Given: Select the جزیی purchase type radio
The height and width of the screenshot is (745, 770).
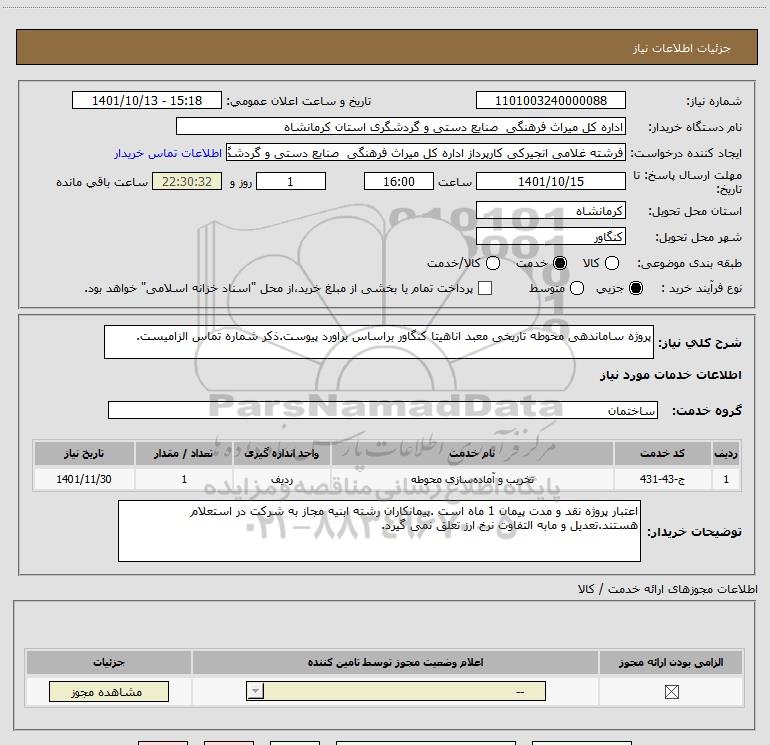Looking at the screenshot, I should tap(636, 288).
